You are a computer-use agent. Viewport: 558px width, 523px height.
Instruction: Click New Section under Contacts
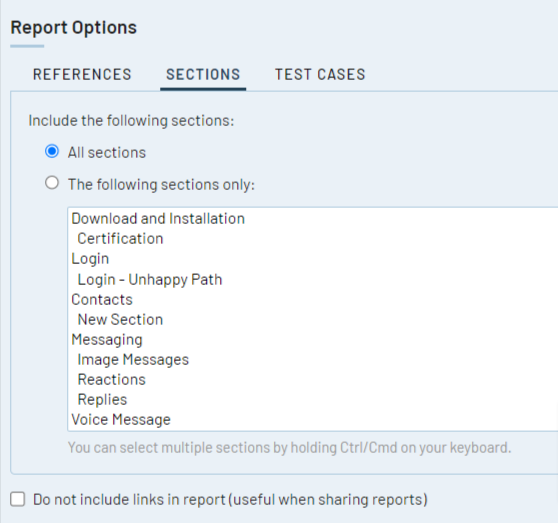(x=313, y=319)
